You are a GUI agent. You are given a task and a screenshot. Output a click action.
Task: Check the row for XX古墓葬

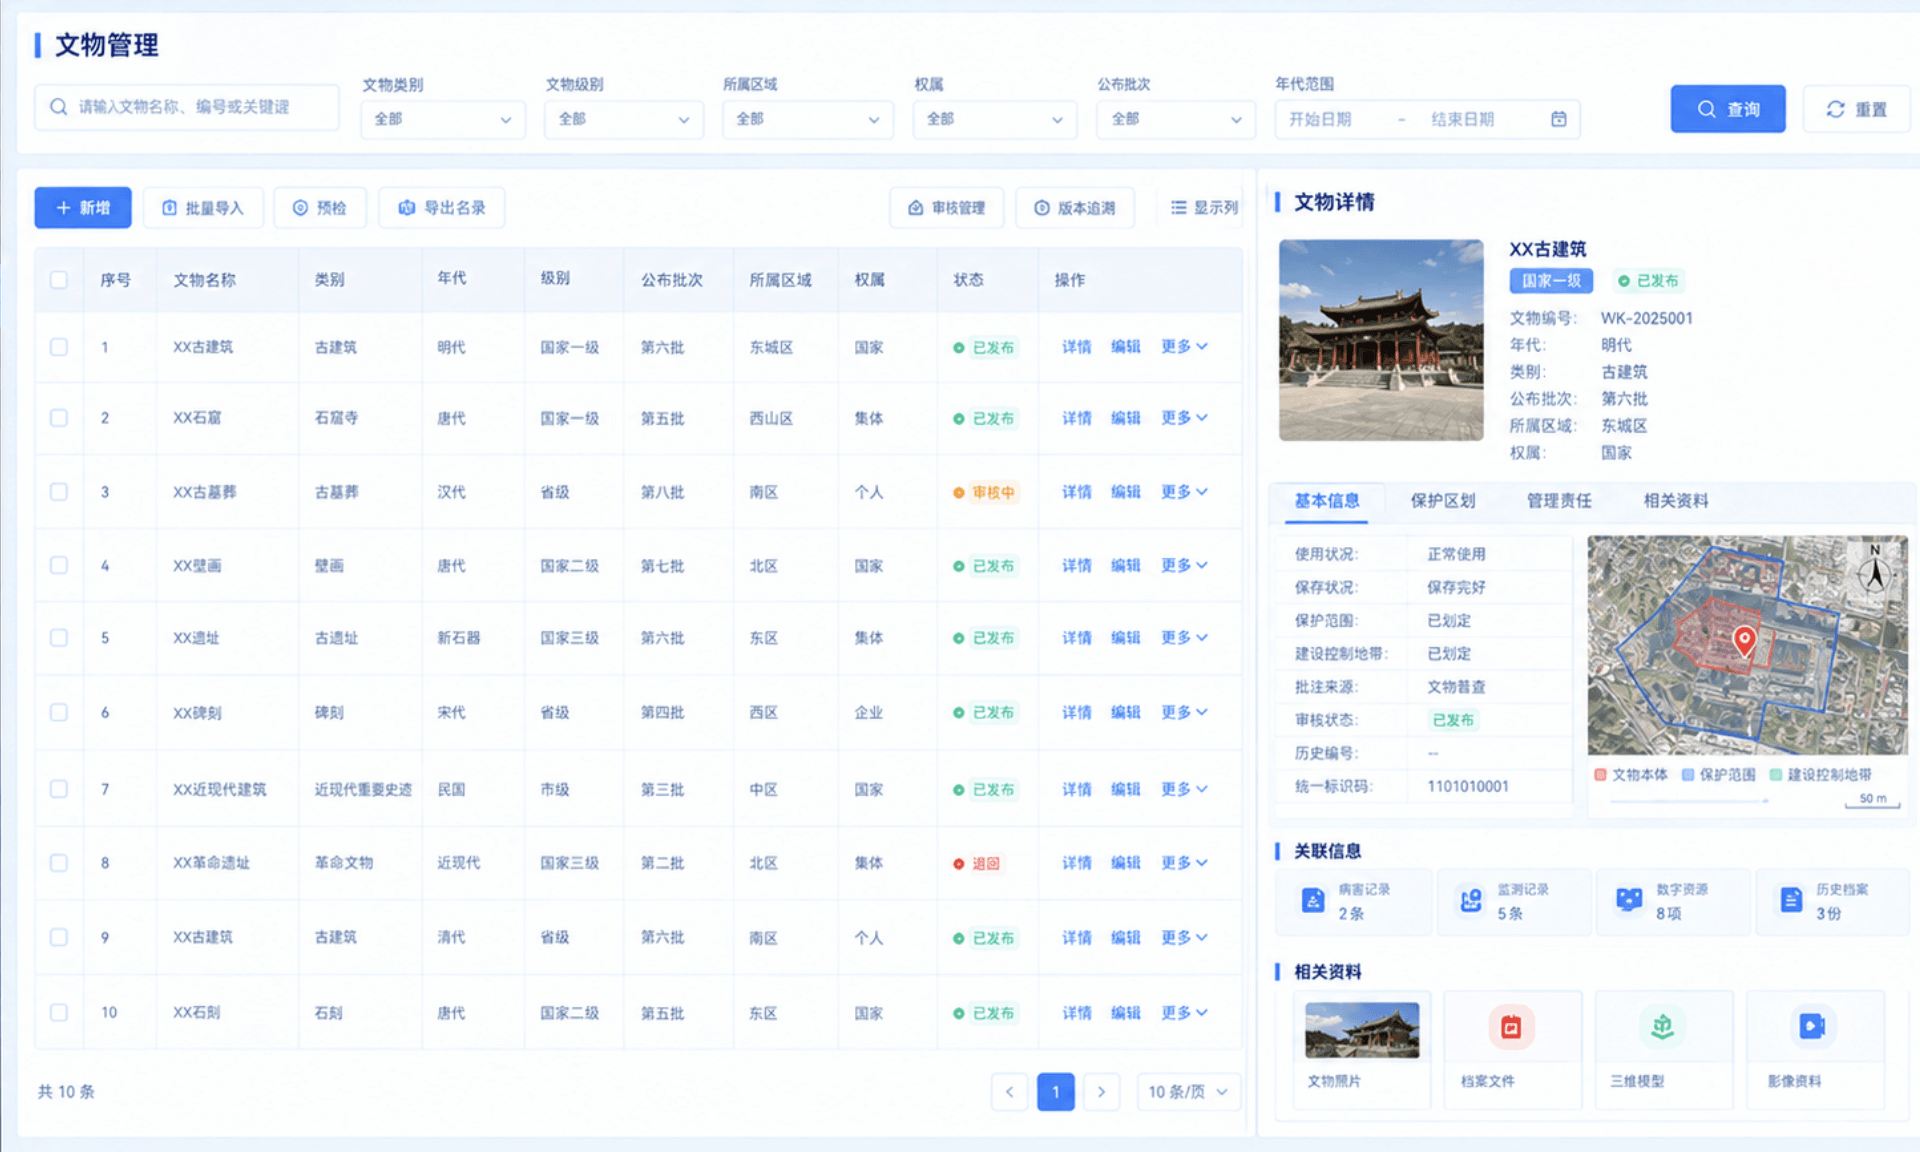[x=59, y=492]
